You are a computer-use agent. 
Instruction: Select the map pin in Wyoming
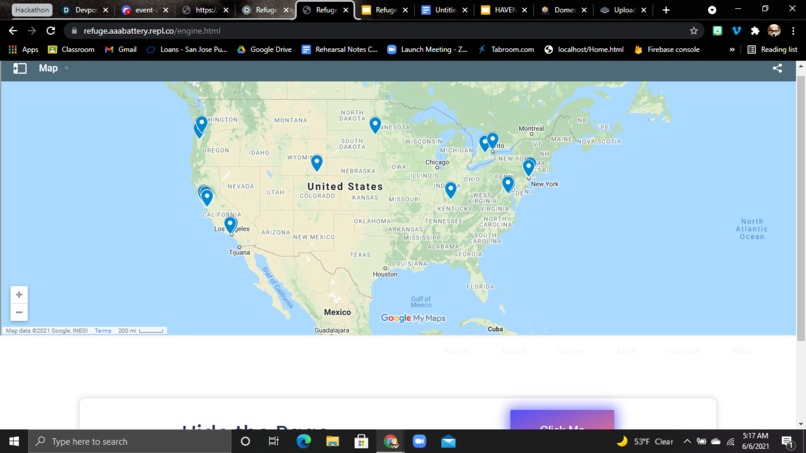(317, 162)
